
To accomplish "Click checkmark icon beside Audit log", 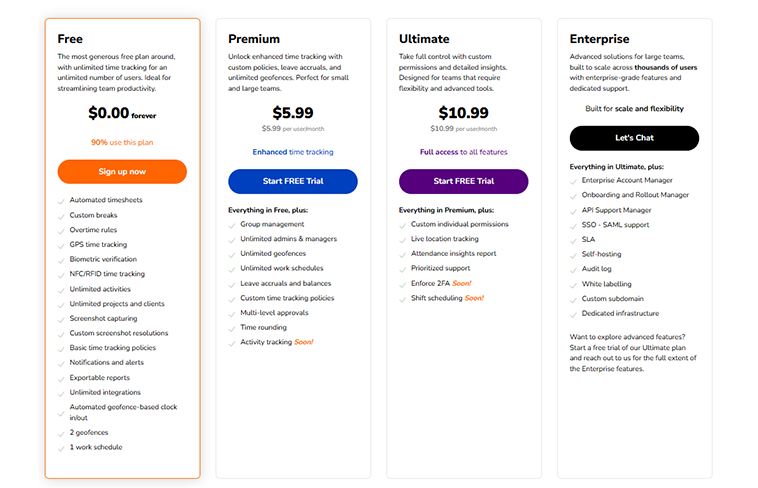I will pyautogui.click(x=574, y=269).
